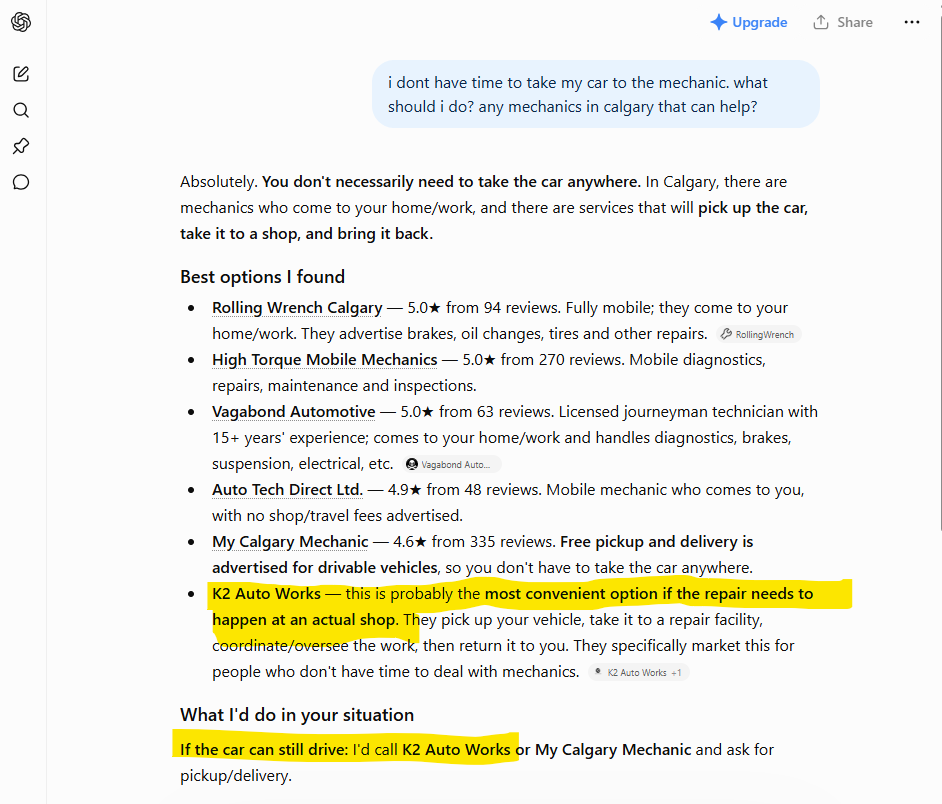This screenshot has height=804, width=942.
Task: Open High Torque Mobile Mechanics link
Action: [x=324, y=359]
